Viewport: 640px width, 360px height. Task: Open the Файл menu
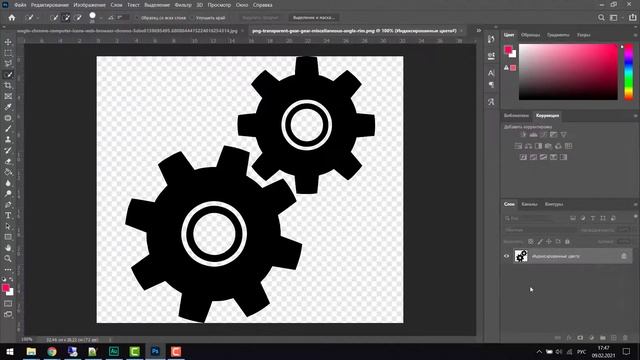[x=20, y=5]
